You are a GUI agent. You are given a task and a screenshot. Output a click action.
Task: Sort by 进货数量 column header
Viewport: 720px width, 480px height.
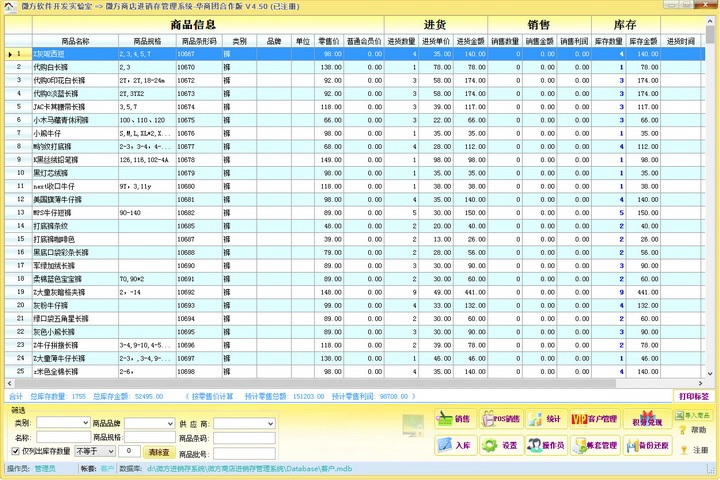click(401, 41)
